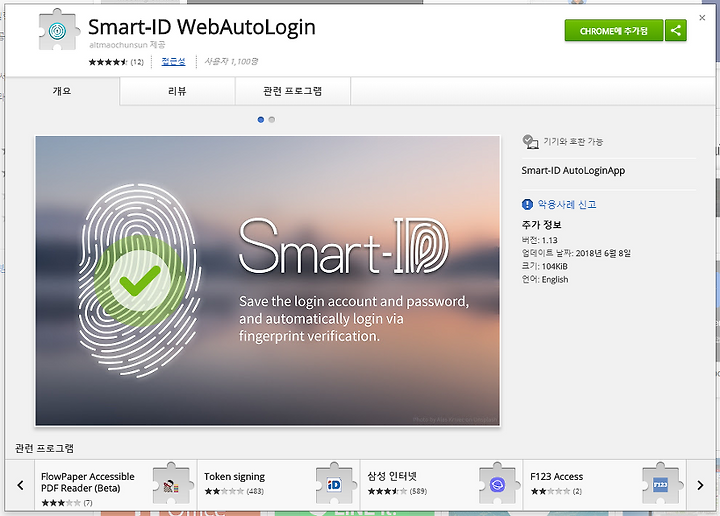
Task: Open the Token signing extension card
Action: [279, 485]
